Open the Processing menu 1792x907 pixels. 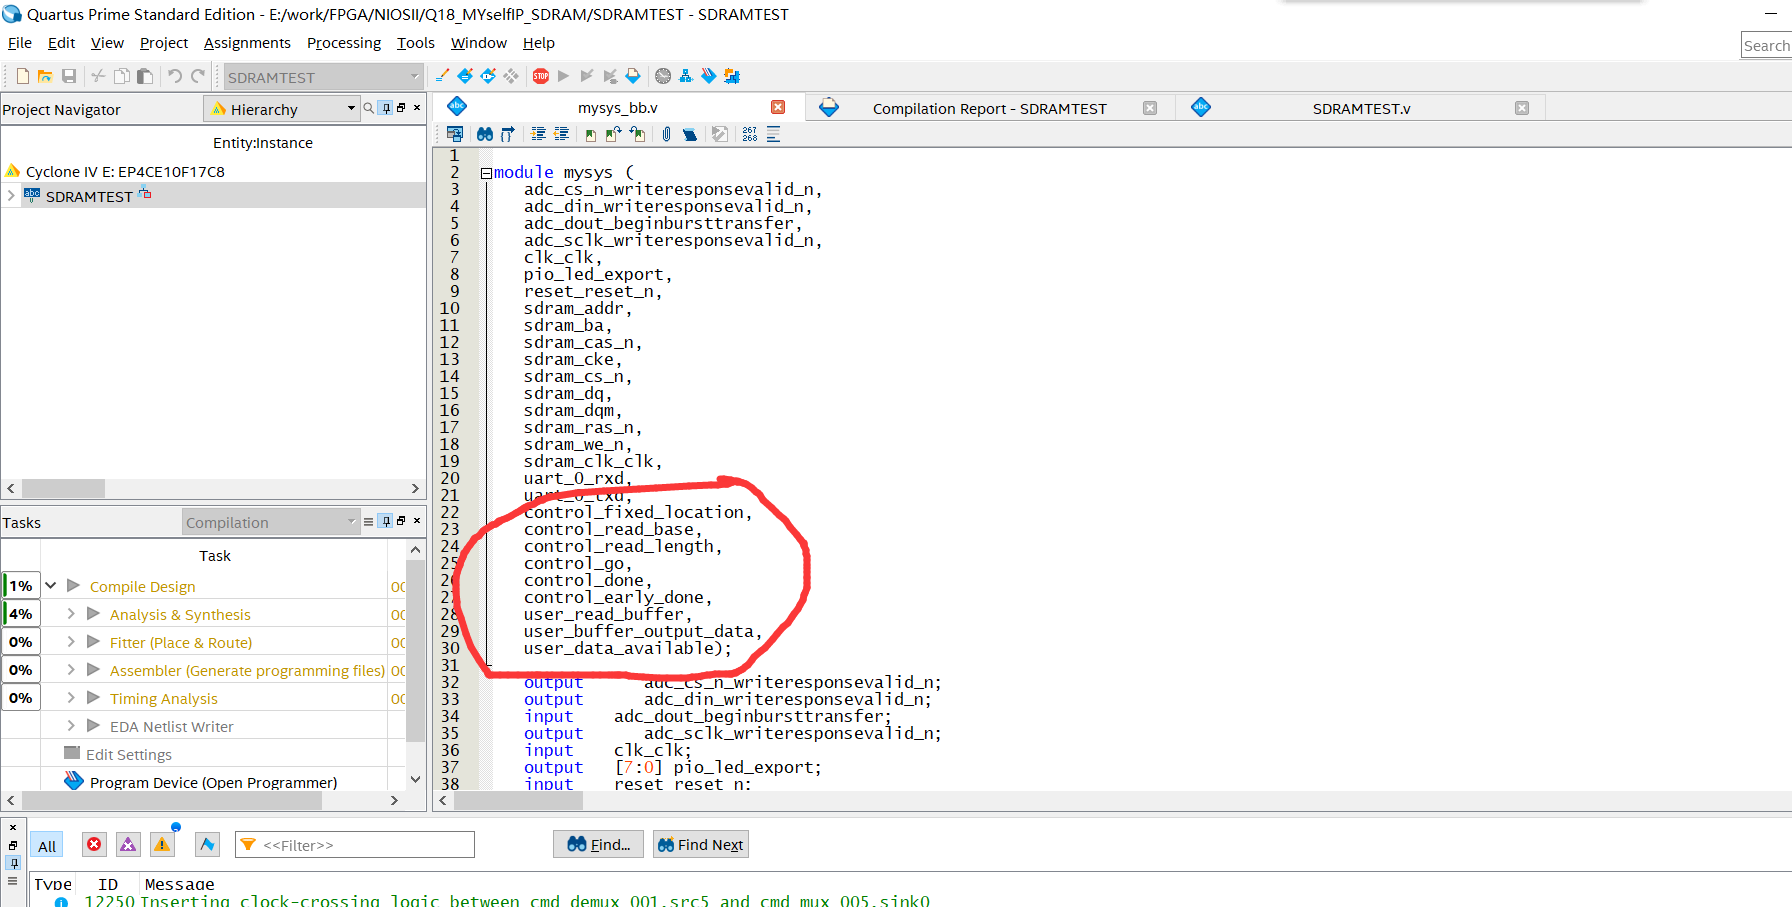[x=344, y=43]
